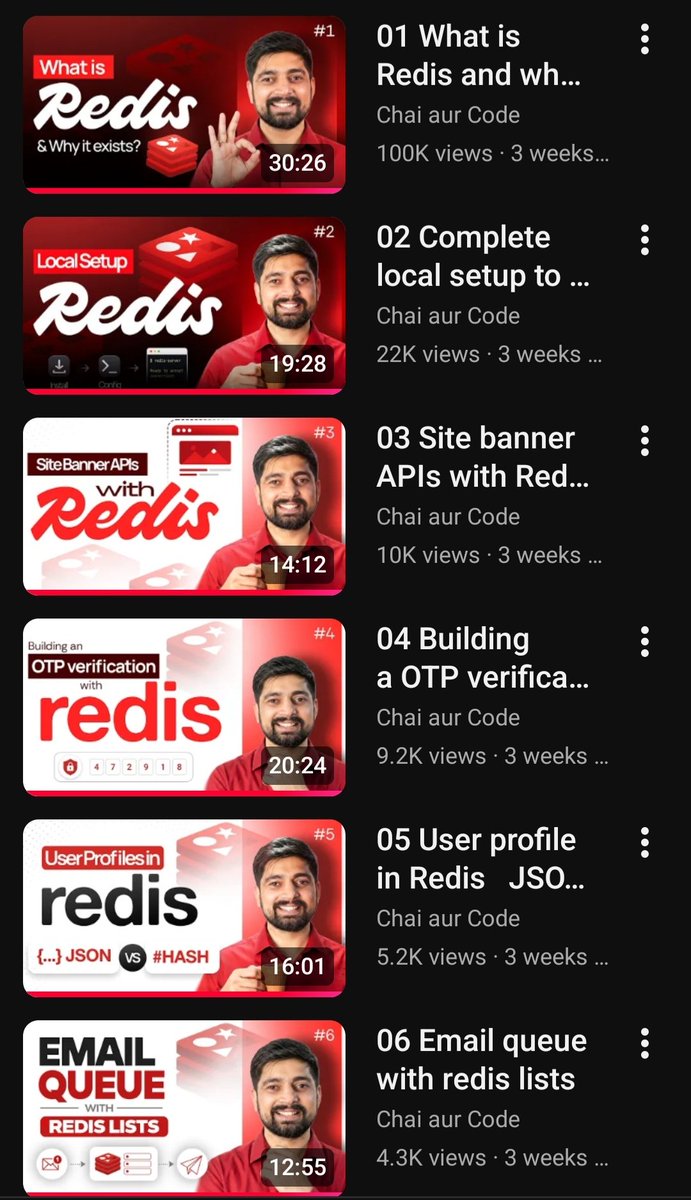
Task: Open video title "01 What is Redis and wh…"
Action: (x=478, y=56)
